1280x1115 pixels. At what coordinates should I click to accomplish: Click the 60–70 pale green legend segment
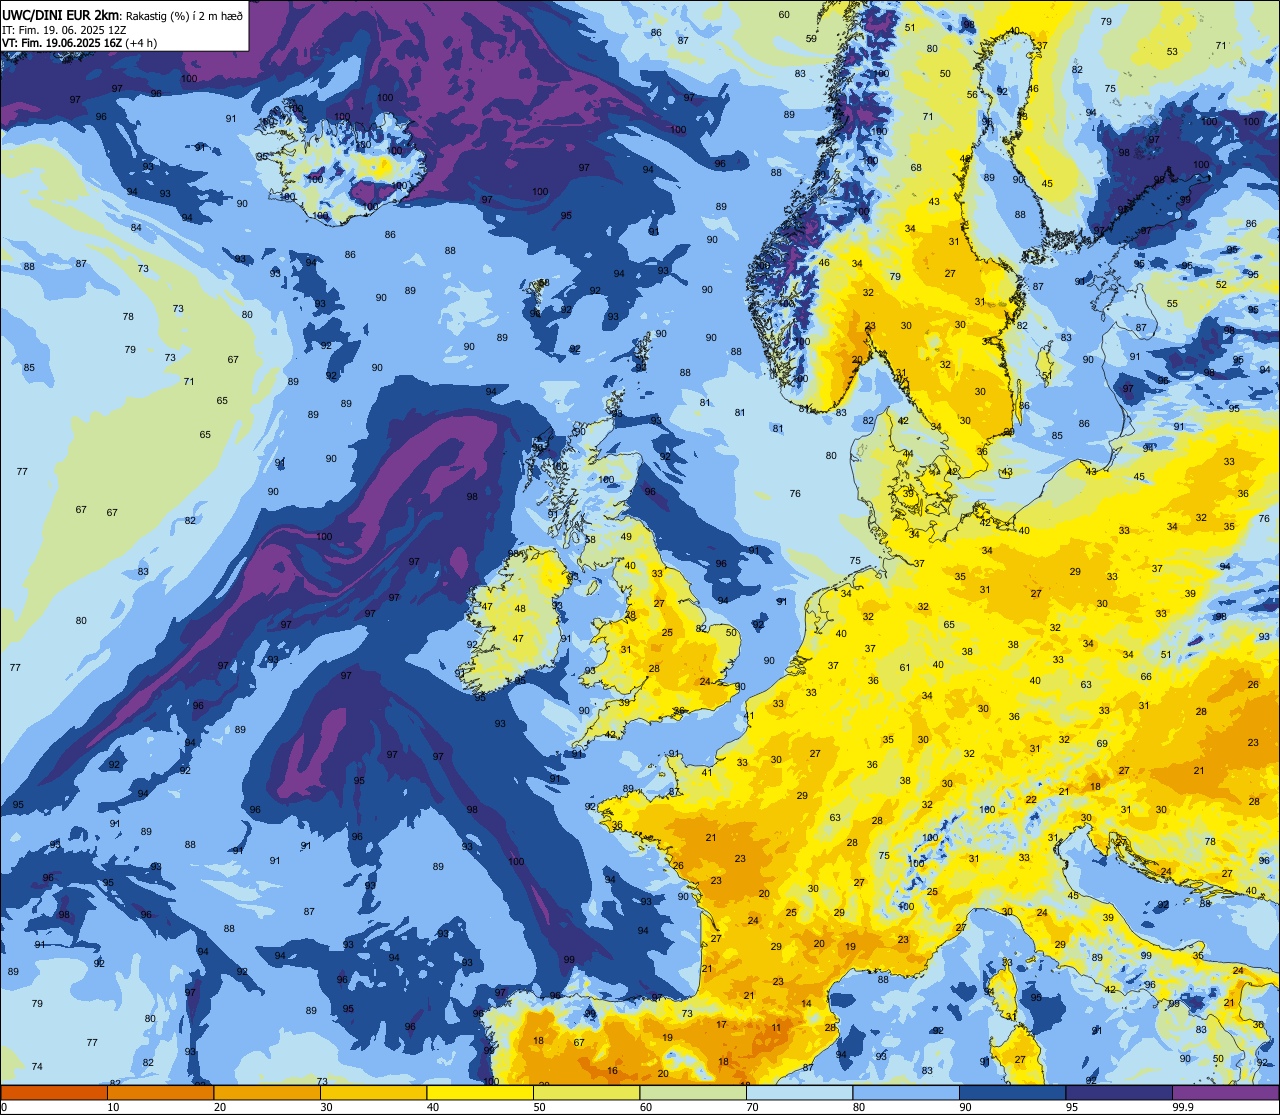[x=693, y=1093]
